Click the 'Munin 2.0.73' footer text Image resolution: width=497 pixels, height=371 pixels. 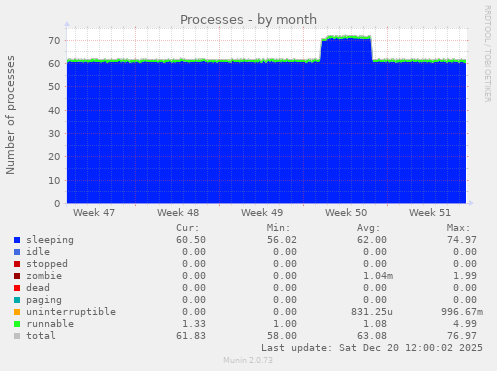click(248, 360)
